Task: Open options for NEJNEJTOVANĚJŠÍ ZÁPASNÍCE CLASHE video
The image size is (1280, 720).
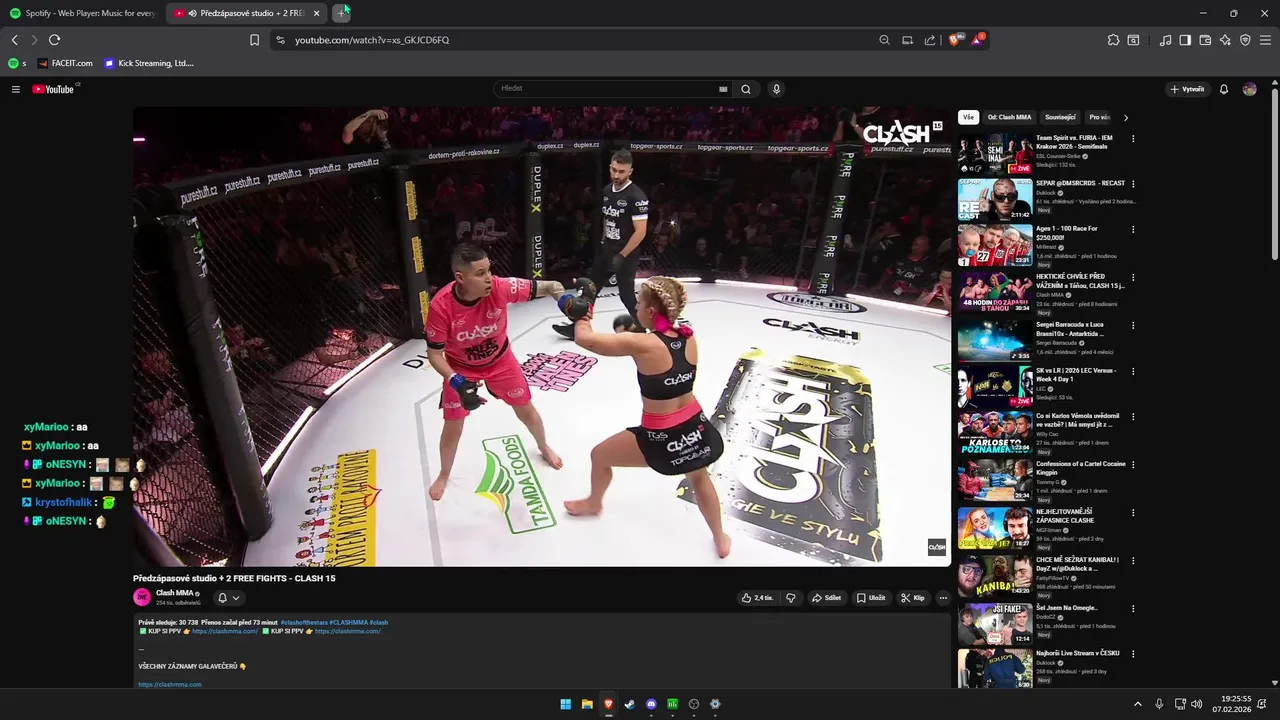Action: tap(1133, 513)
